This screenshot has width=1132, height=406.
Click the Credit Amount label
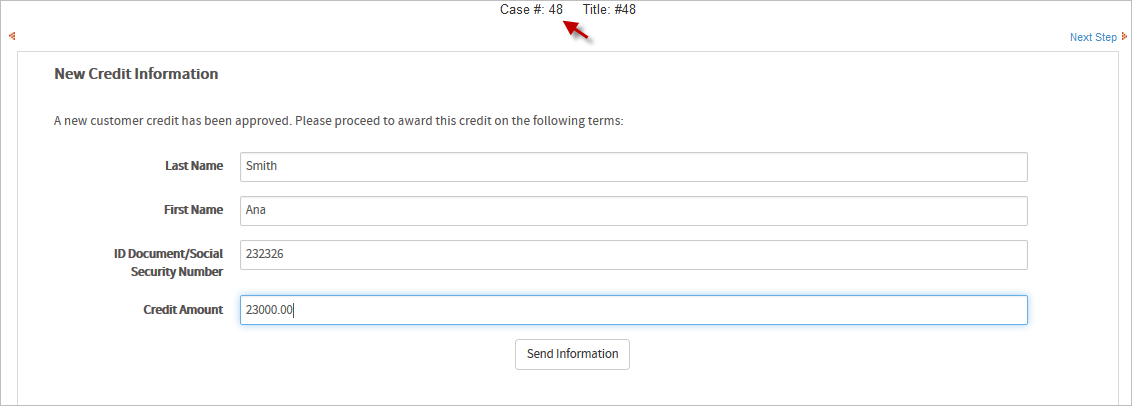183,310
